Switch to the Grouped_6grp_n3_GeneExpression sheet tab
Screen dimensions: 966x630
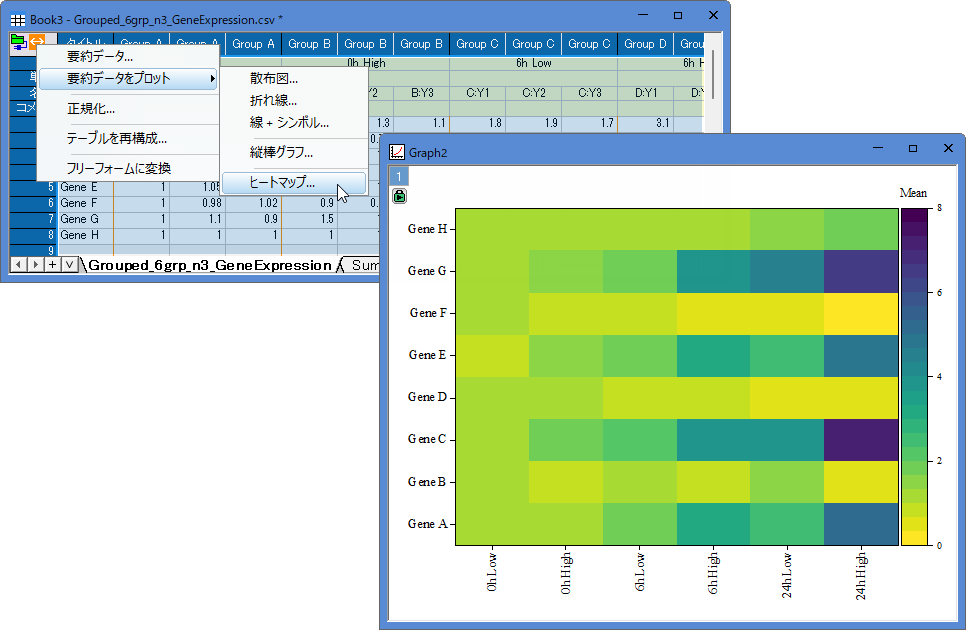click(210, 265)
